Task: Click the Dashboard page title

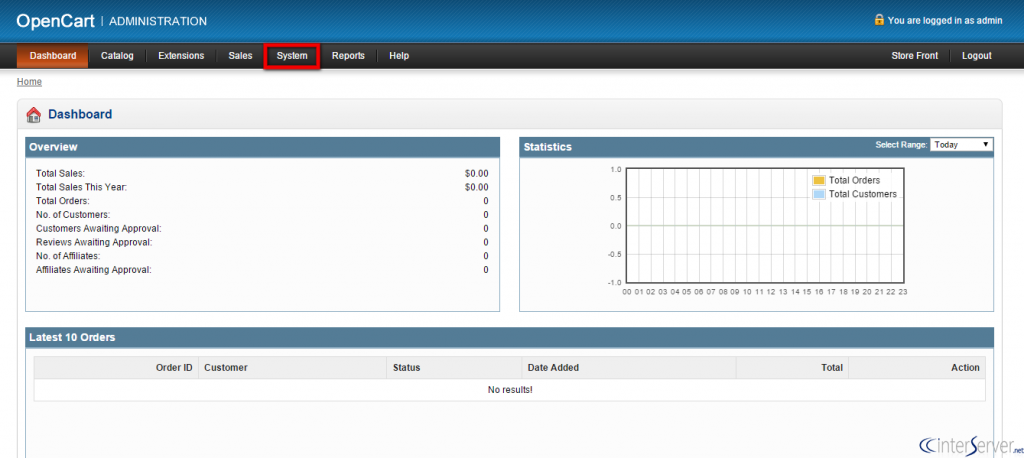Action: pyautogui.click(x=80, y=114)
